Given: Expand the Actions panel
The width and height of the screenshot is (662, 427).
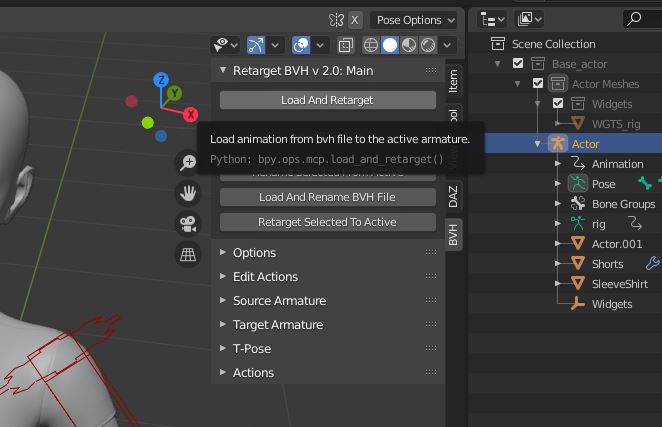Looking at the screenshot, I should 223,373.
